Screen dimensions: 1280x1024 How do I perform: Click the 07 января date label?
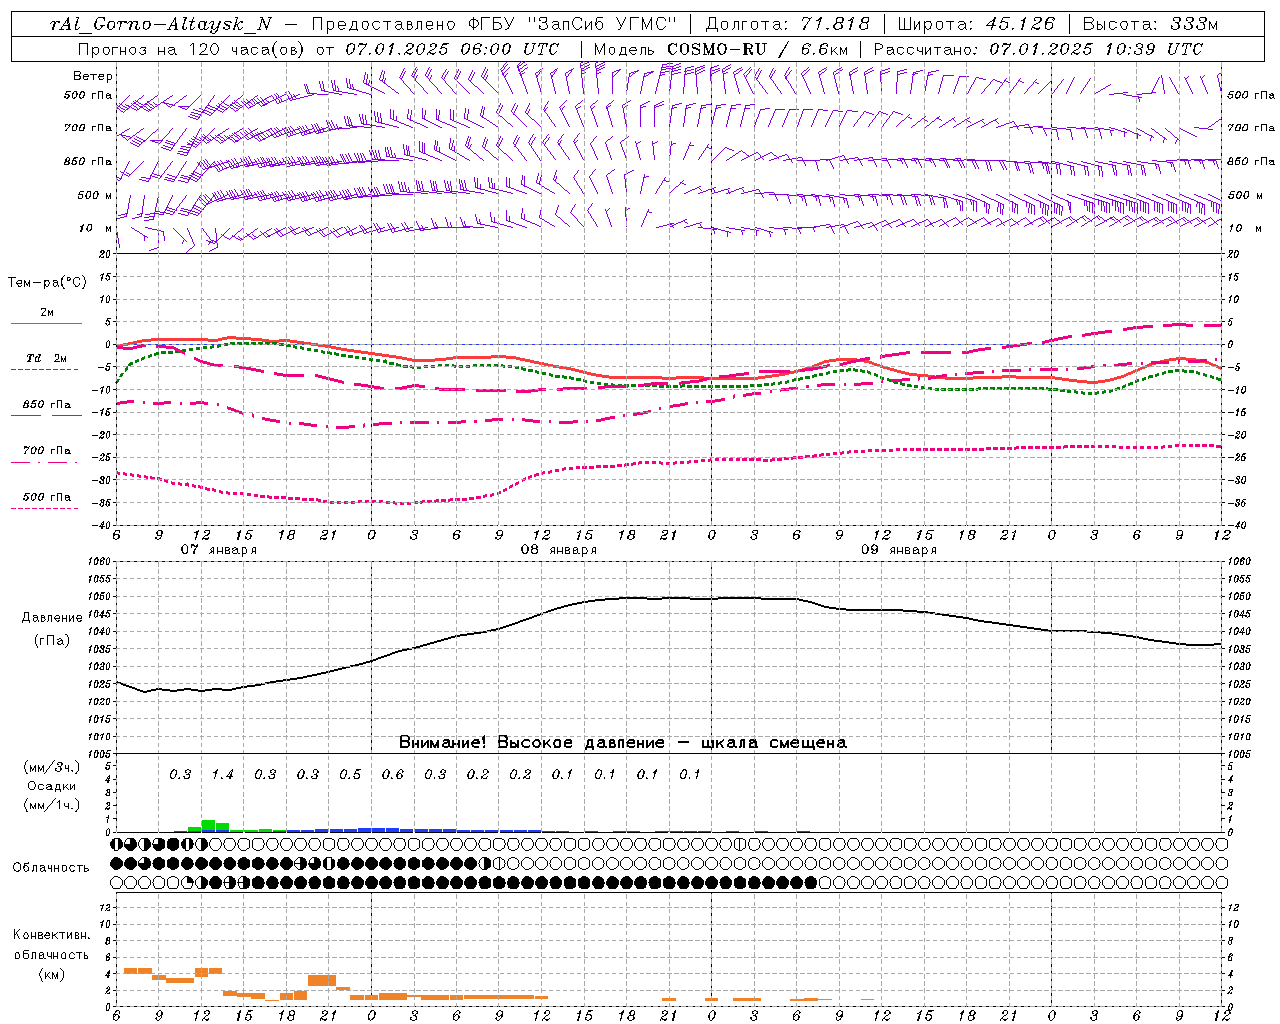(x=218, y=550)
